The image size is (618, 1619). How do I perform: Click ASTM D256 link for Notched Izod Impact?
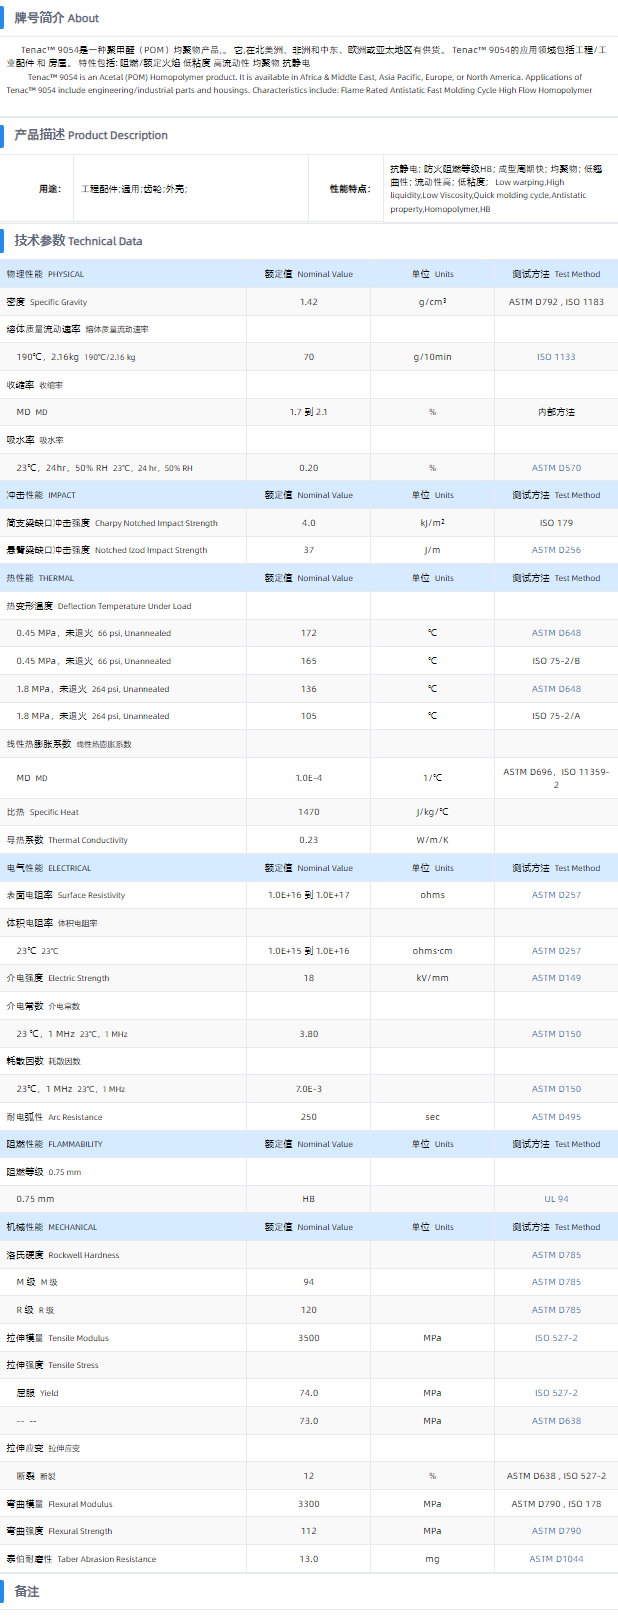(x=556, y=550)
